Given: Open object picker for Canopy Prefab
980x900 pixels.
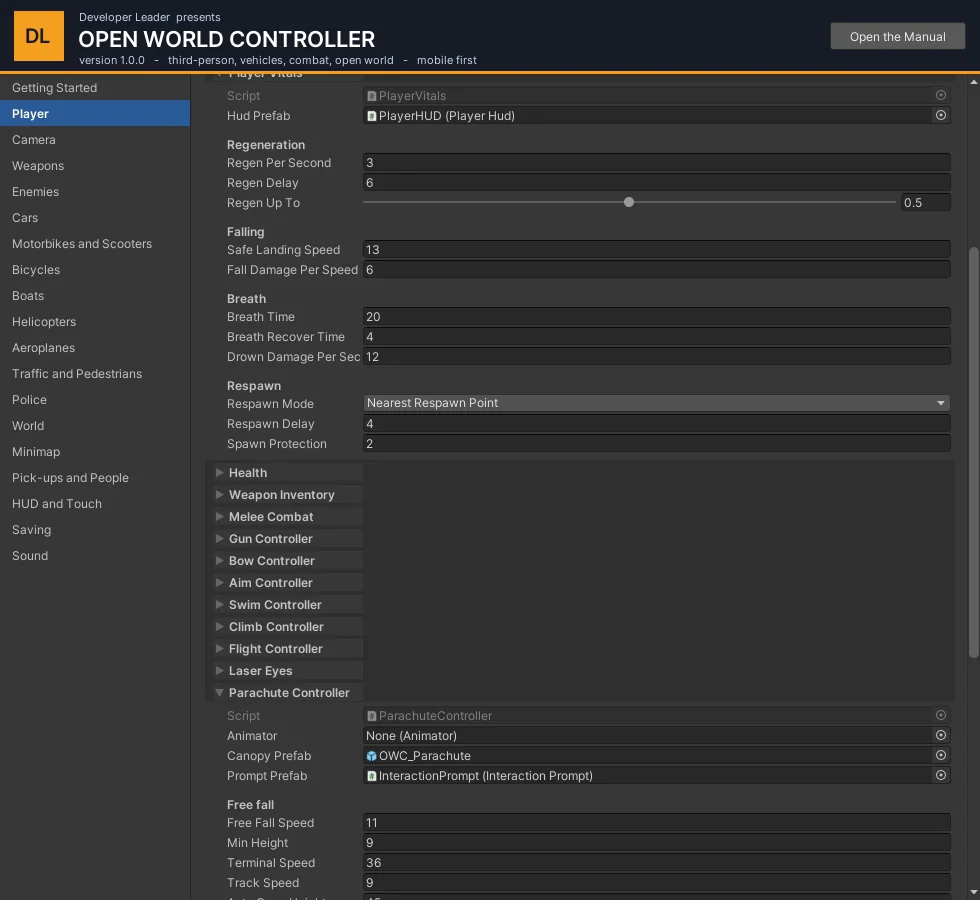Looking at the screenshot, I should [x=941, y=755].
